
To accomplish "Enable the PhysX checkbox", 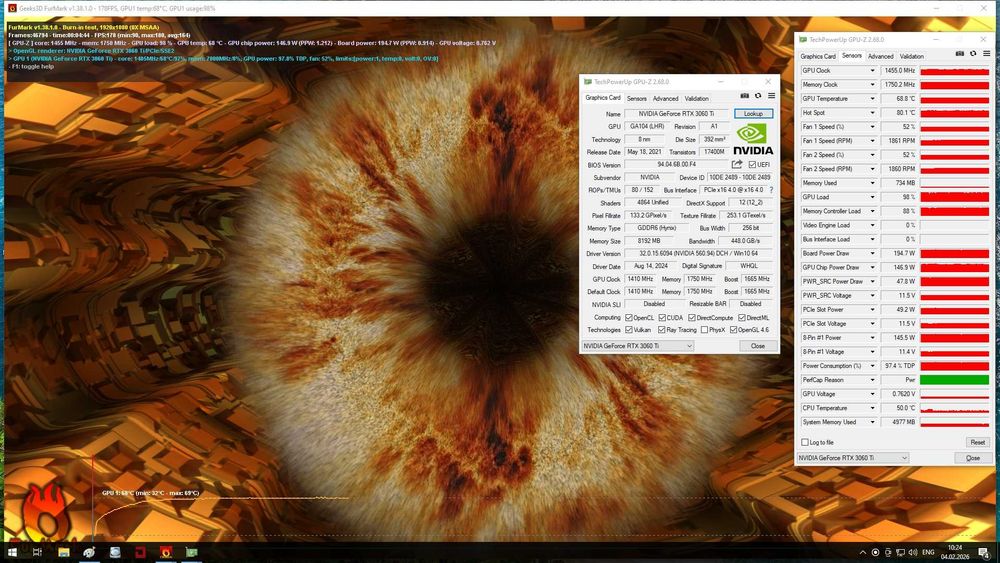I will (703, 330).
